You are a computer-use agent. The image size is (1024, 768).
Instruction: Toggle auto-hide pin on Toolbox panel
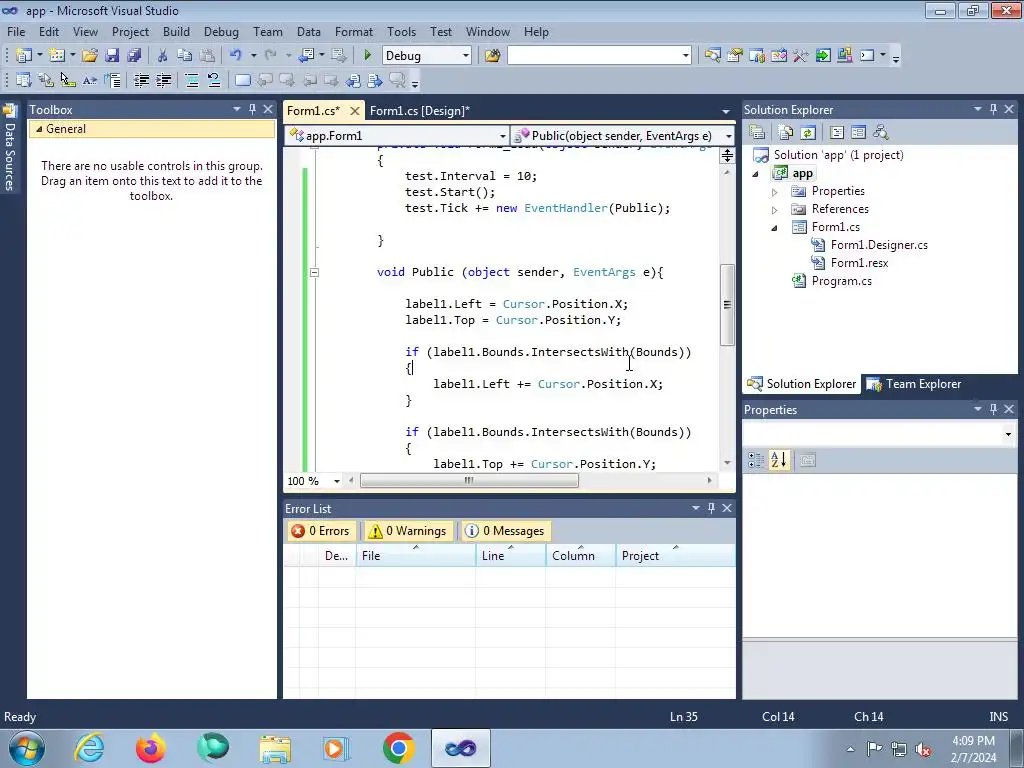(253, 110)
